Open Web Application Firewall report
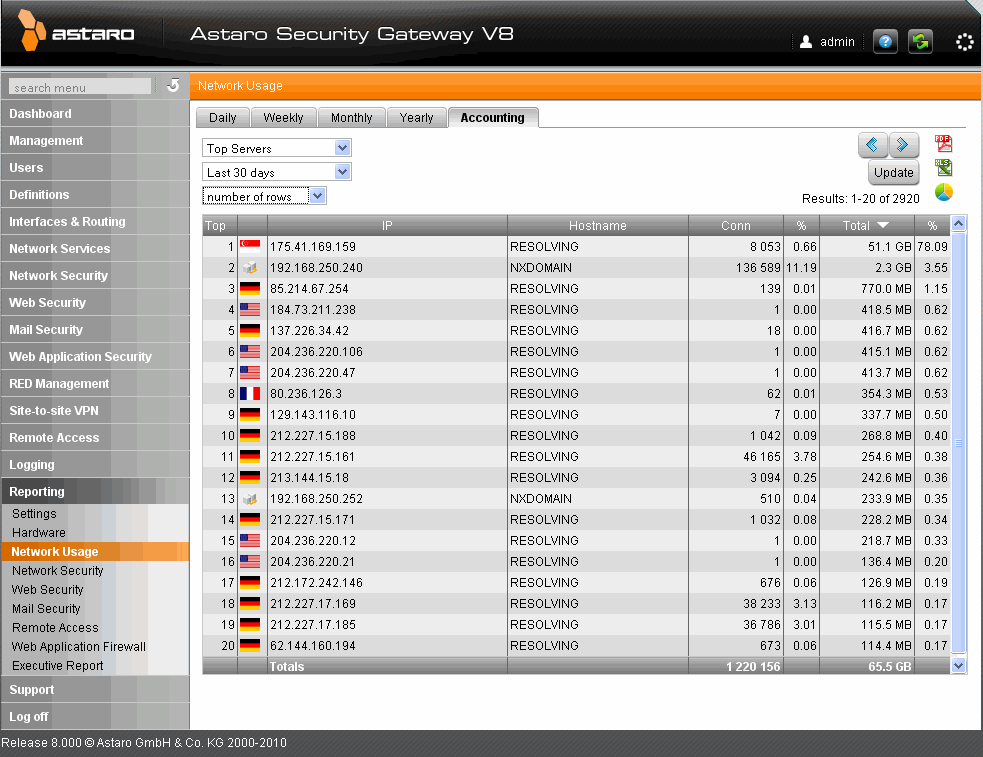 pyautogui.click(x=79, y=647)
